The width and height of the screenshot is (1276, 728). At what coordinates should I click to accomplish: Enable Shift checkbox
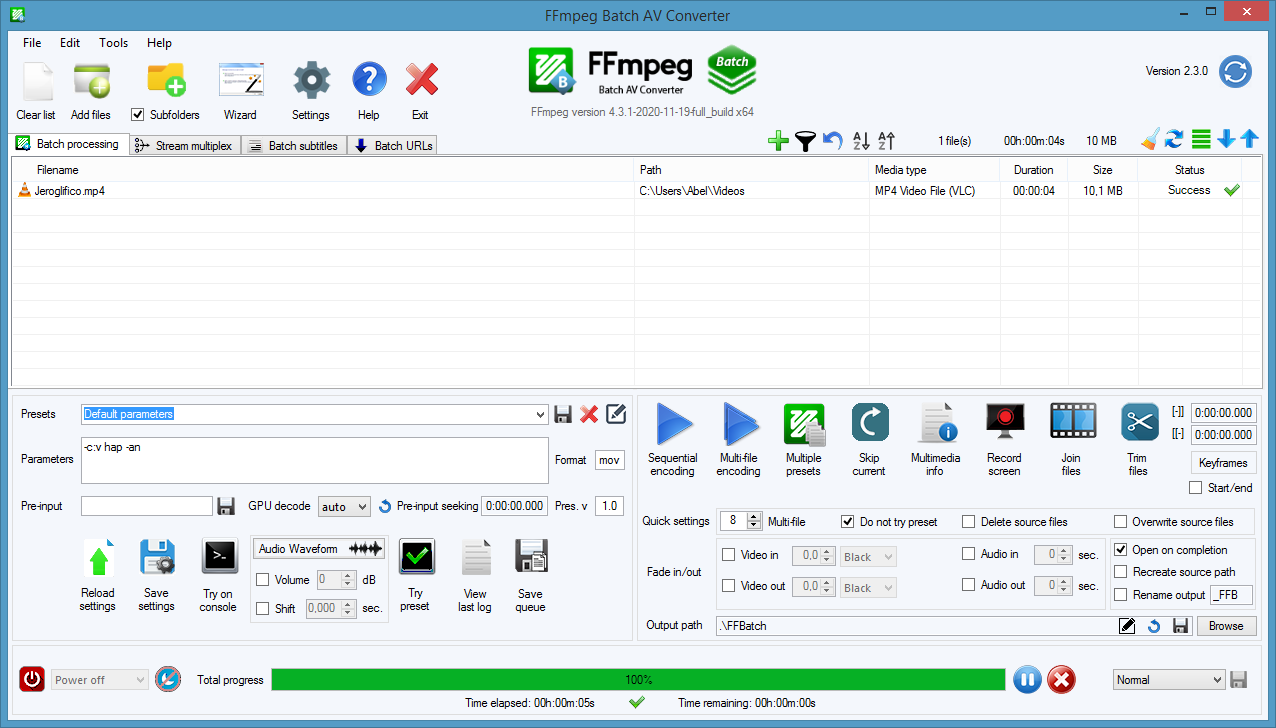(x=263, y=608)
